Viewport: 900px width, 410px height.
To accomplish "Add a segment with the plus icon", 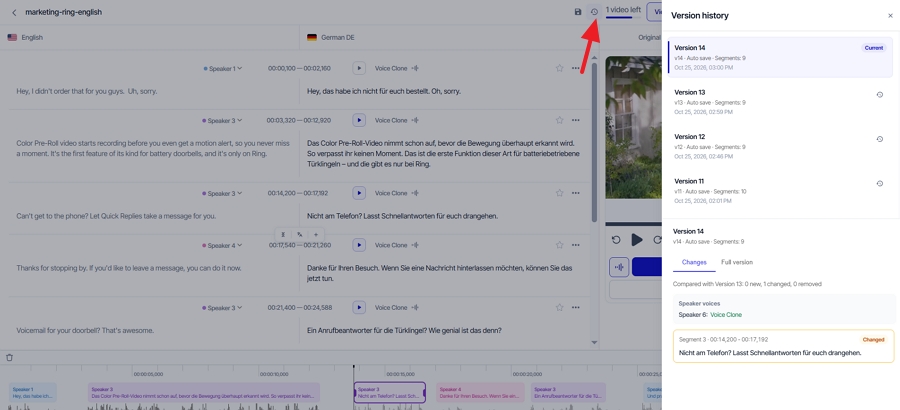I will [316, 234].
